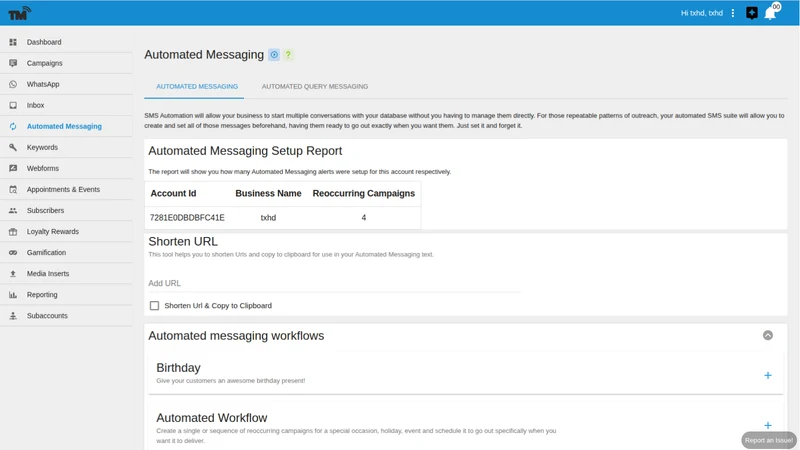Viewport: 800px width, 450px height.
Task: Click the Hi txhd, txhd greeting
Action: pyautogui.click(x=702, y=13)
